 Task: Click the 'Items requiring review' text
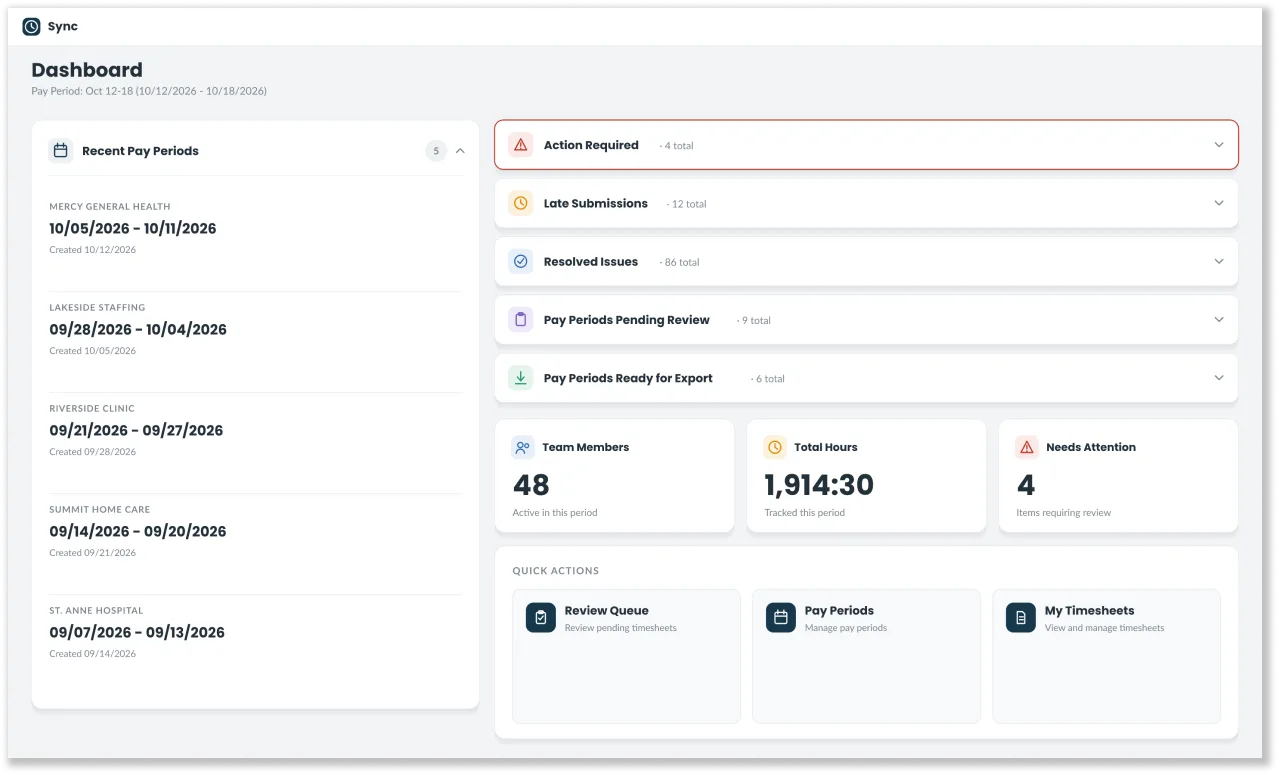(x=1064, y=513)
